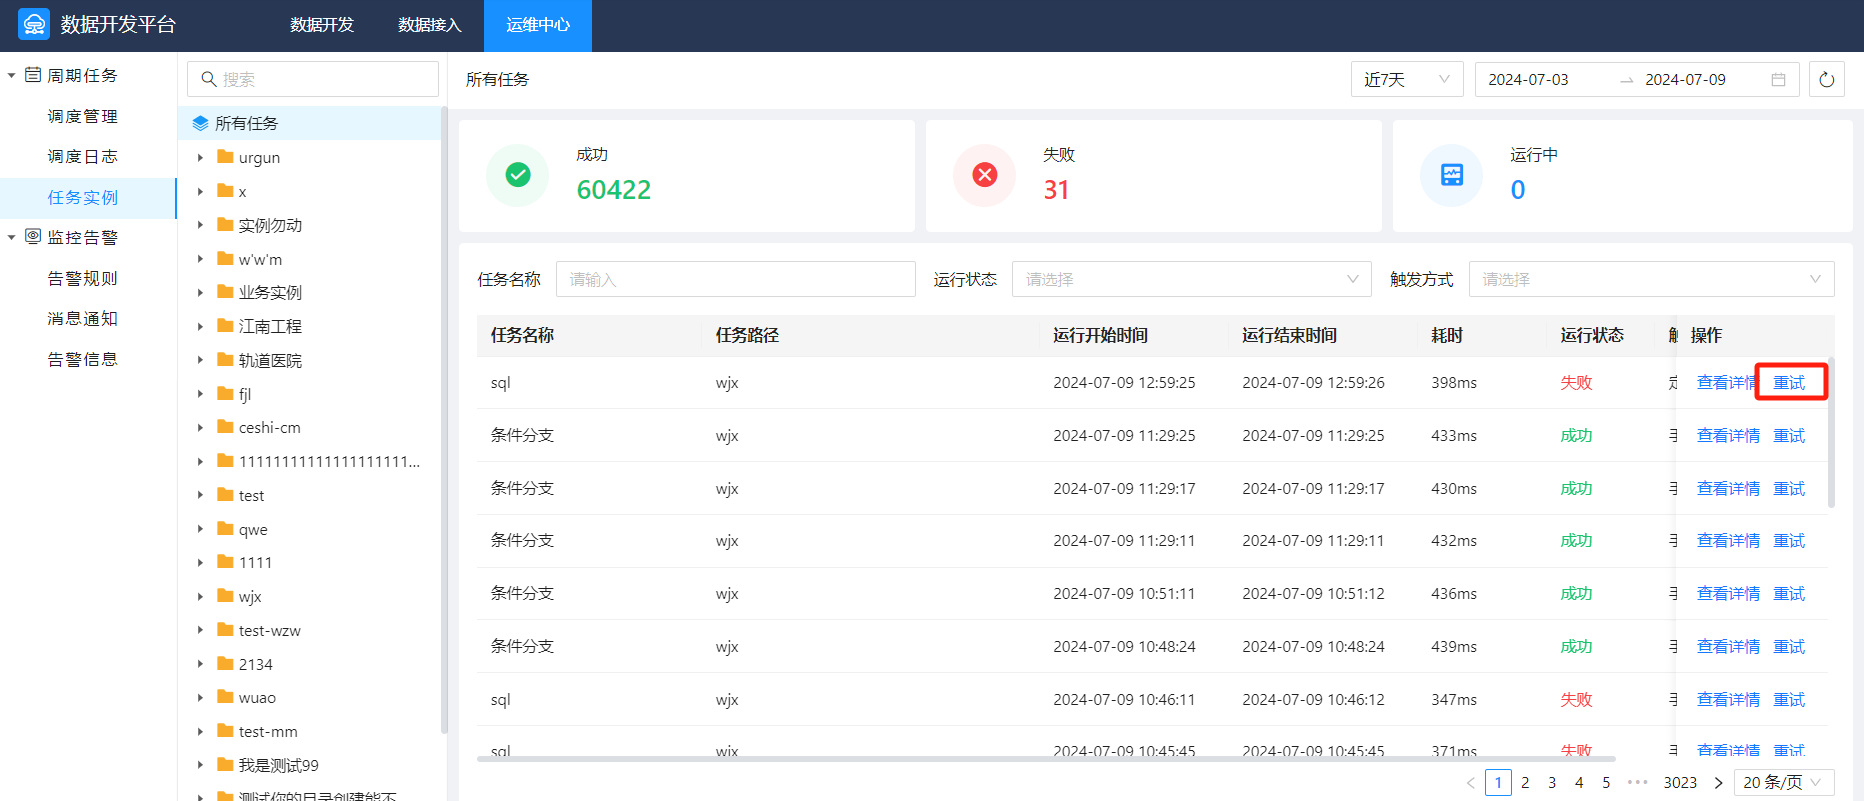Click 查看详情 for the first 条件分支 row
This screenshot has width=1864, height=801.
[x=1727, y=436]
